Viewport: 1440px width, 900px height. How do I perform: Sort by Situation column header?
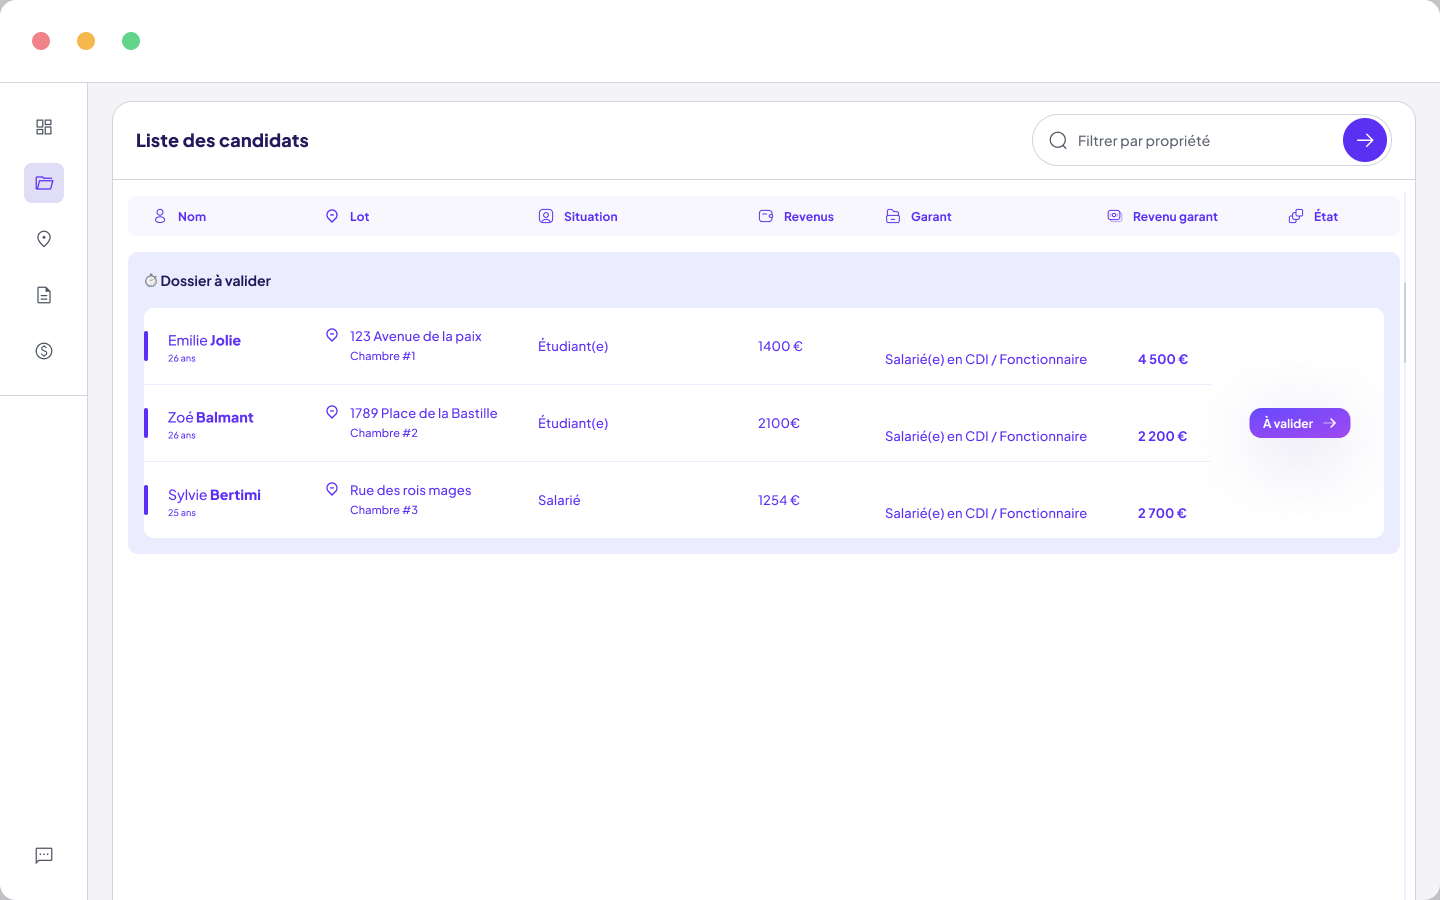[x=591, y=217]
